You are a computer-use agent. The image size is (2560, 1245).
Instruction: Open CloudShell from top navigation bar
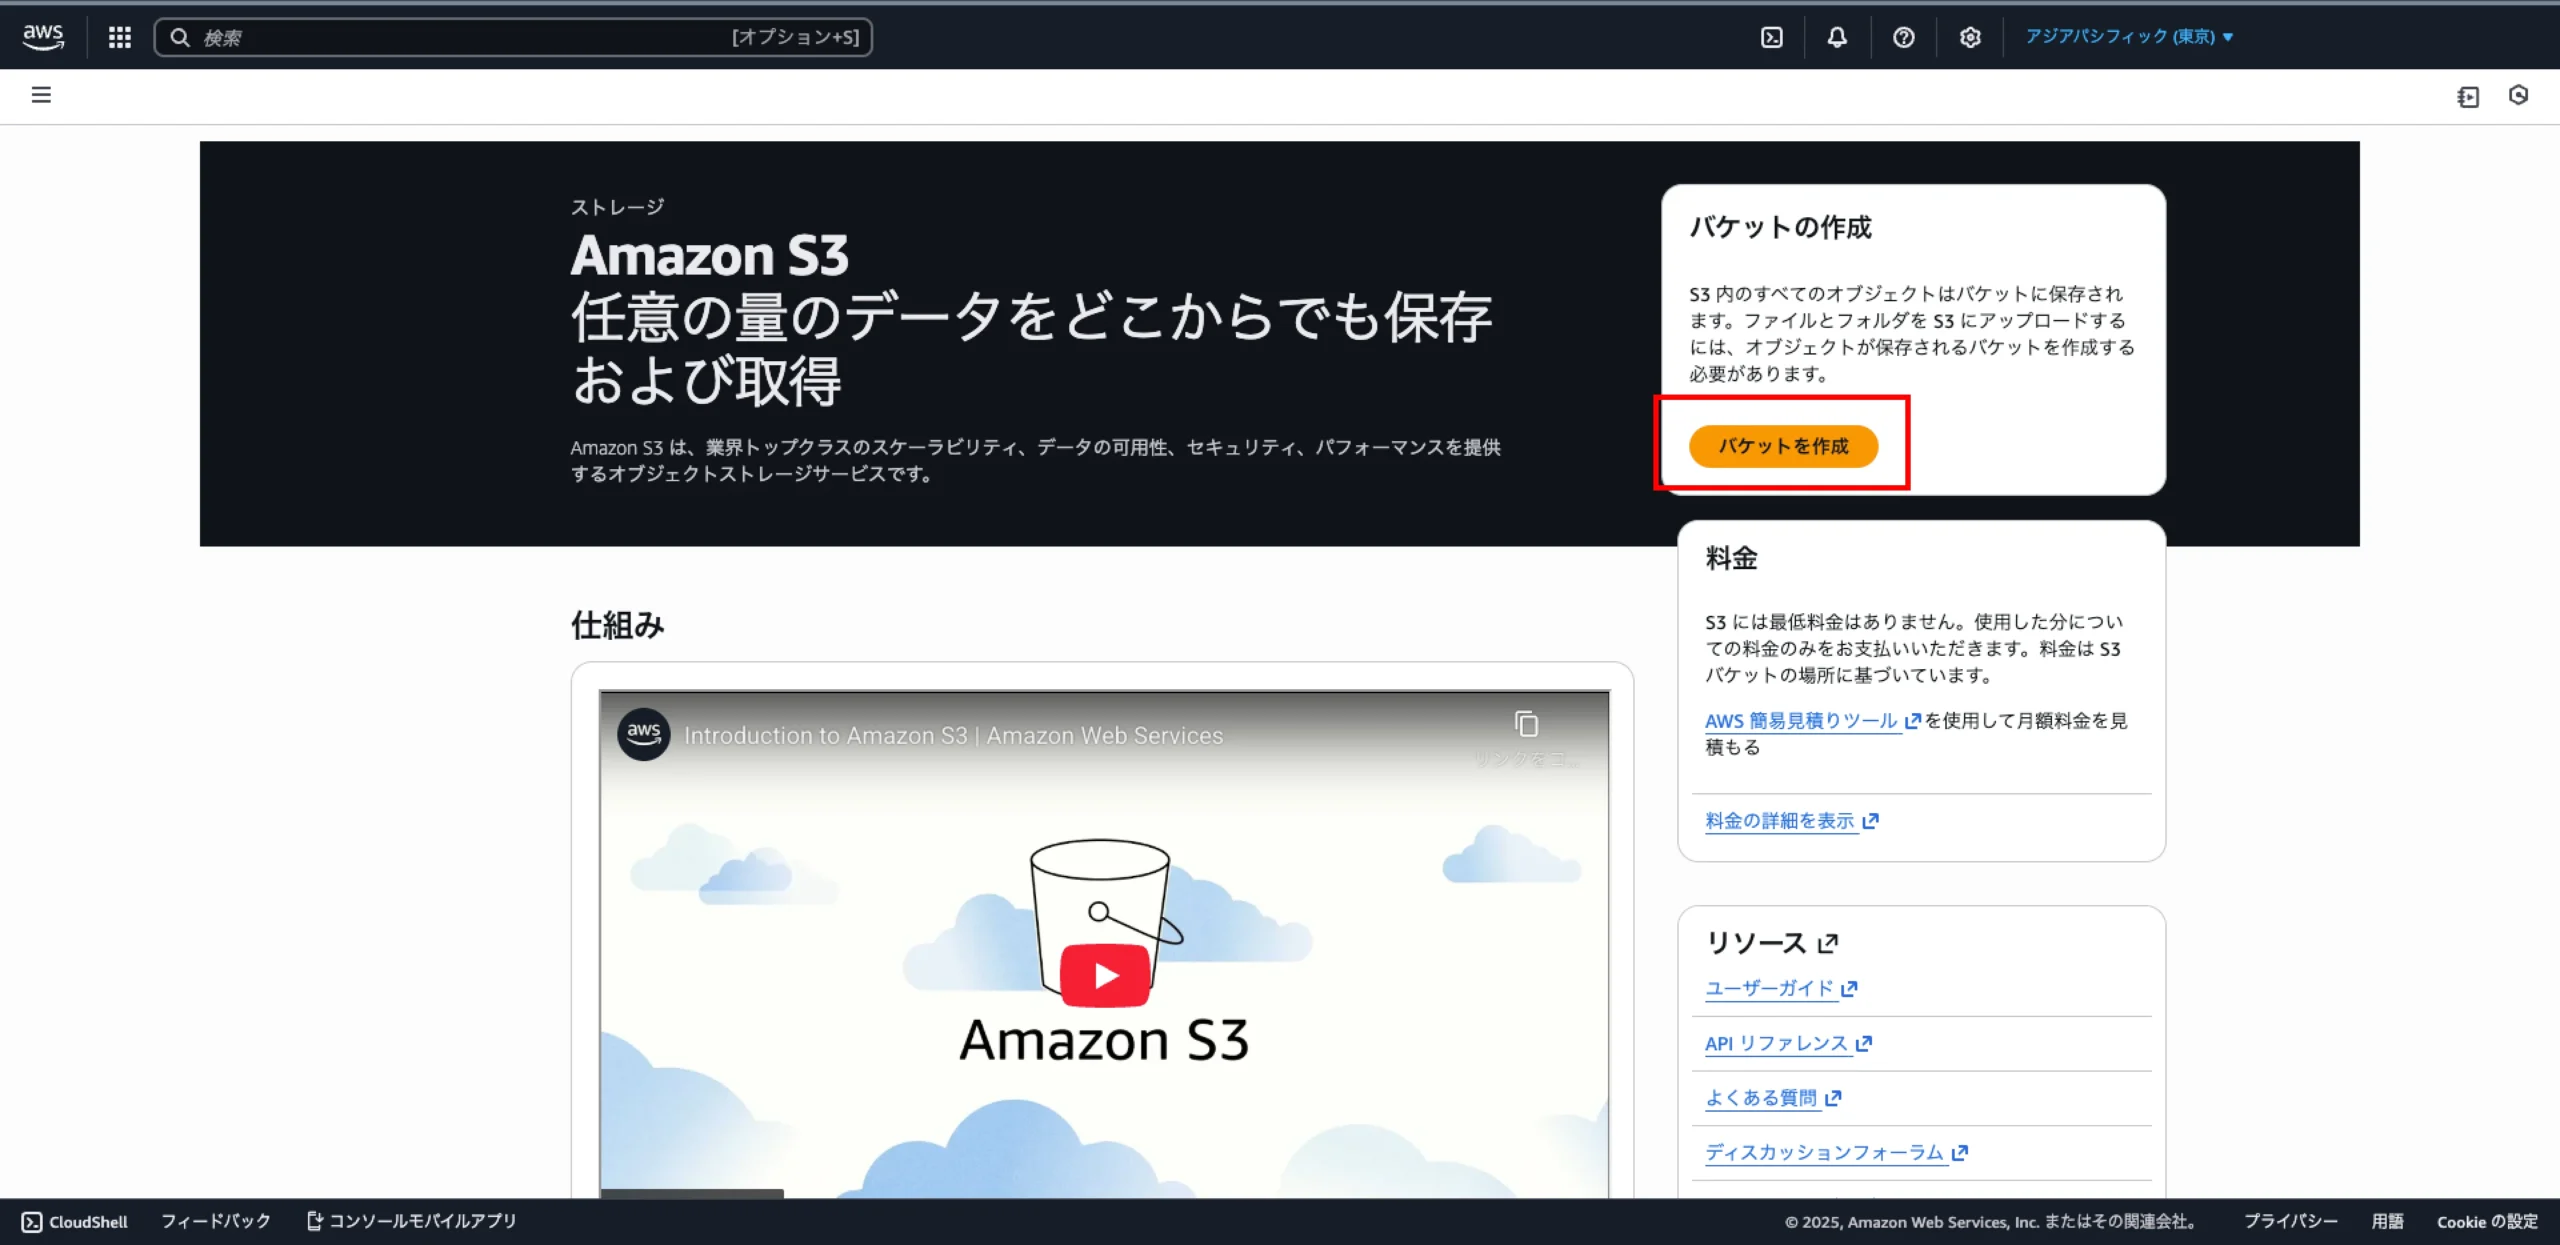pos(1771,37)
